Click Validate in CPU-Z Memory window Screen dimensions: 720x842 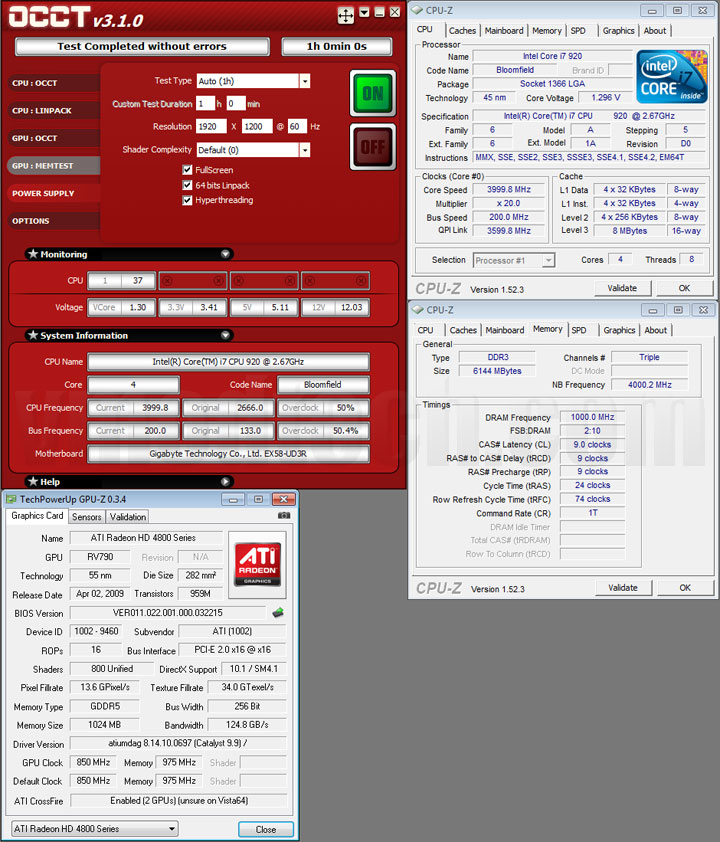623,588
